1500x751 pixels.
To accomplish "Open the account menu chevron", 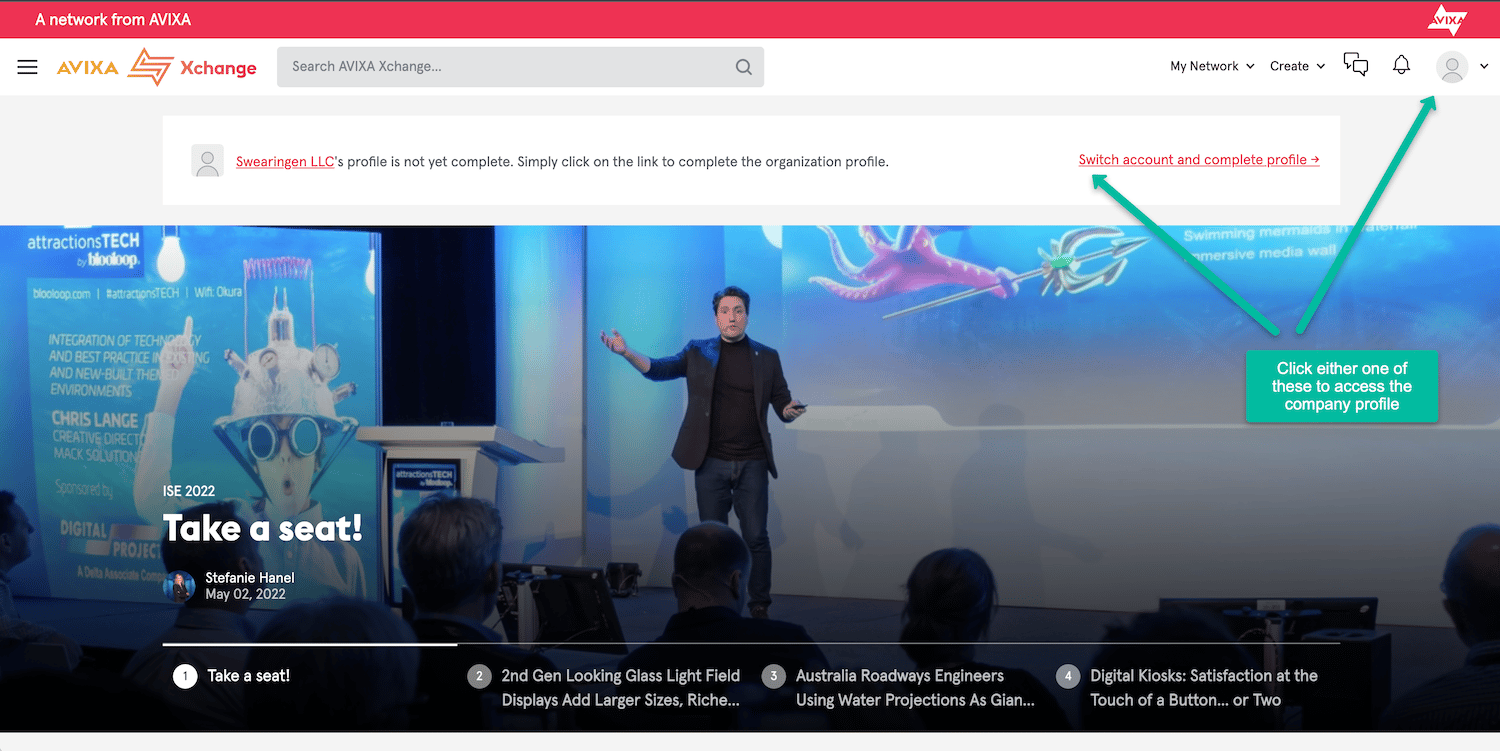I will [x=1484, y=67].
